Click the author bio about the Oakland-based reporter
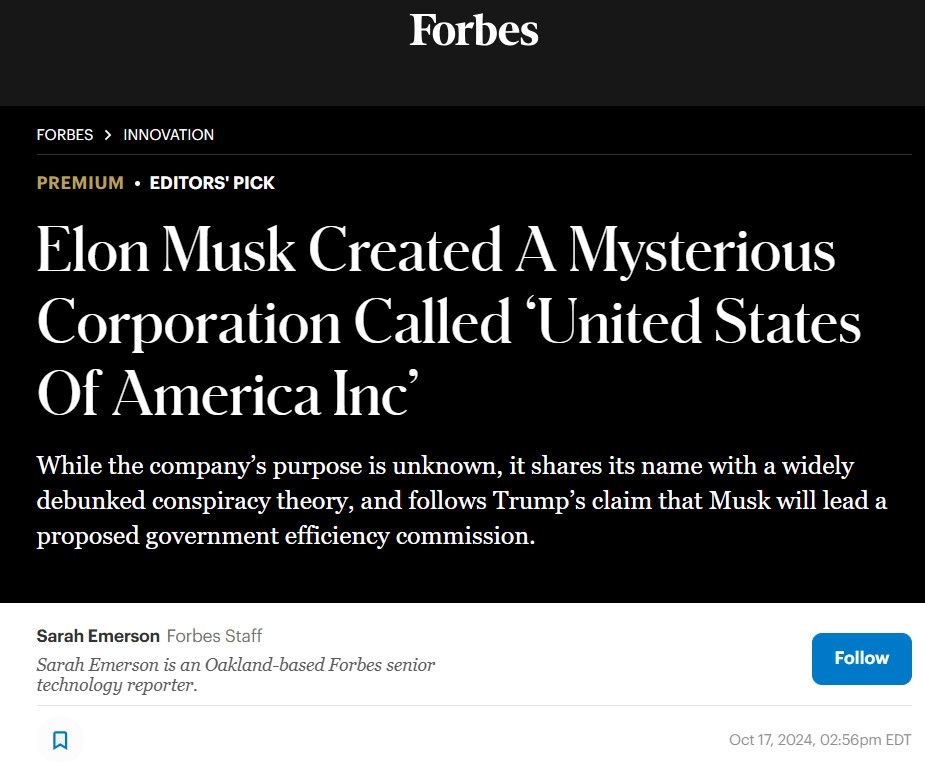 click(x=235, y=675)
